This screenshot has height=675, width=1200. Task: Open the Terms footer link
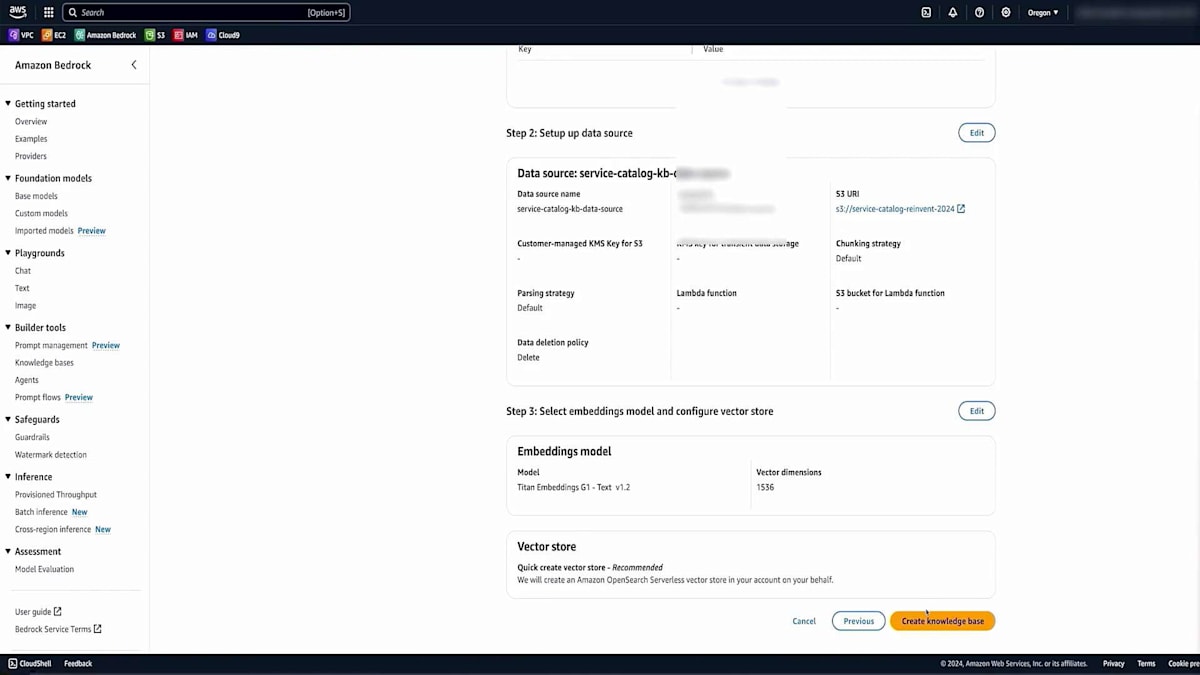click(1146, 664)
